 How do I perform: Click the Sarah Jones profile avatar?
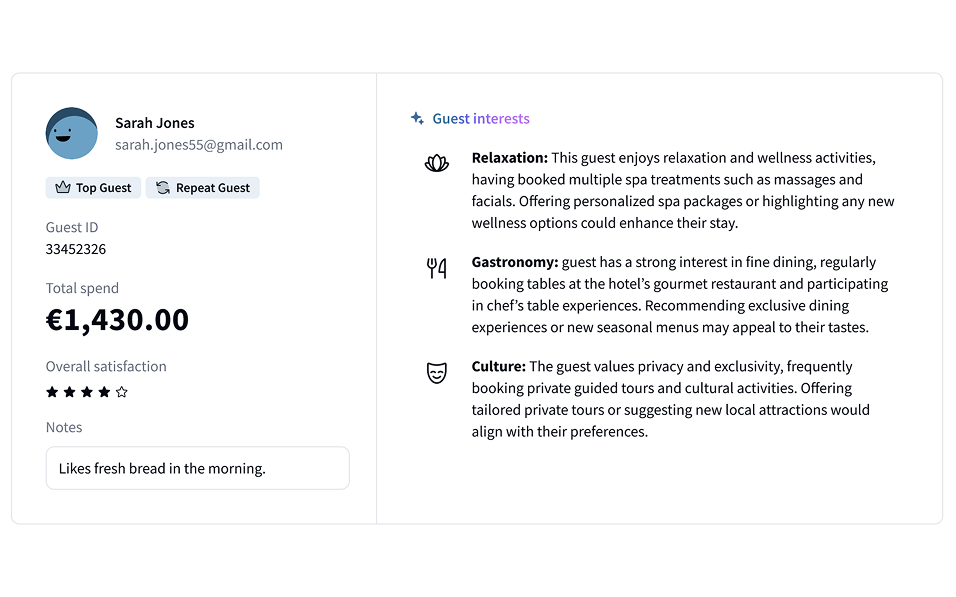coord(72,134)
